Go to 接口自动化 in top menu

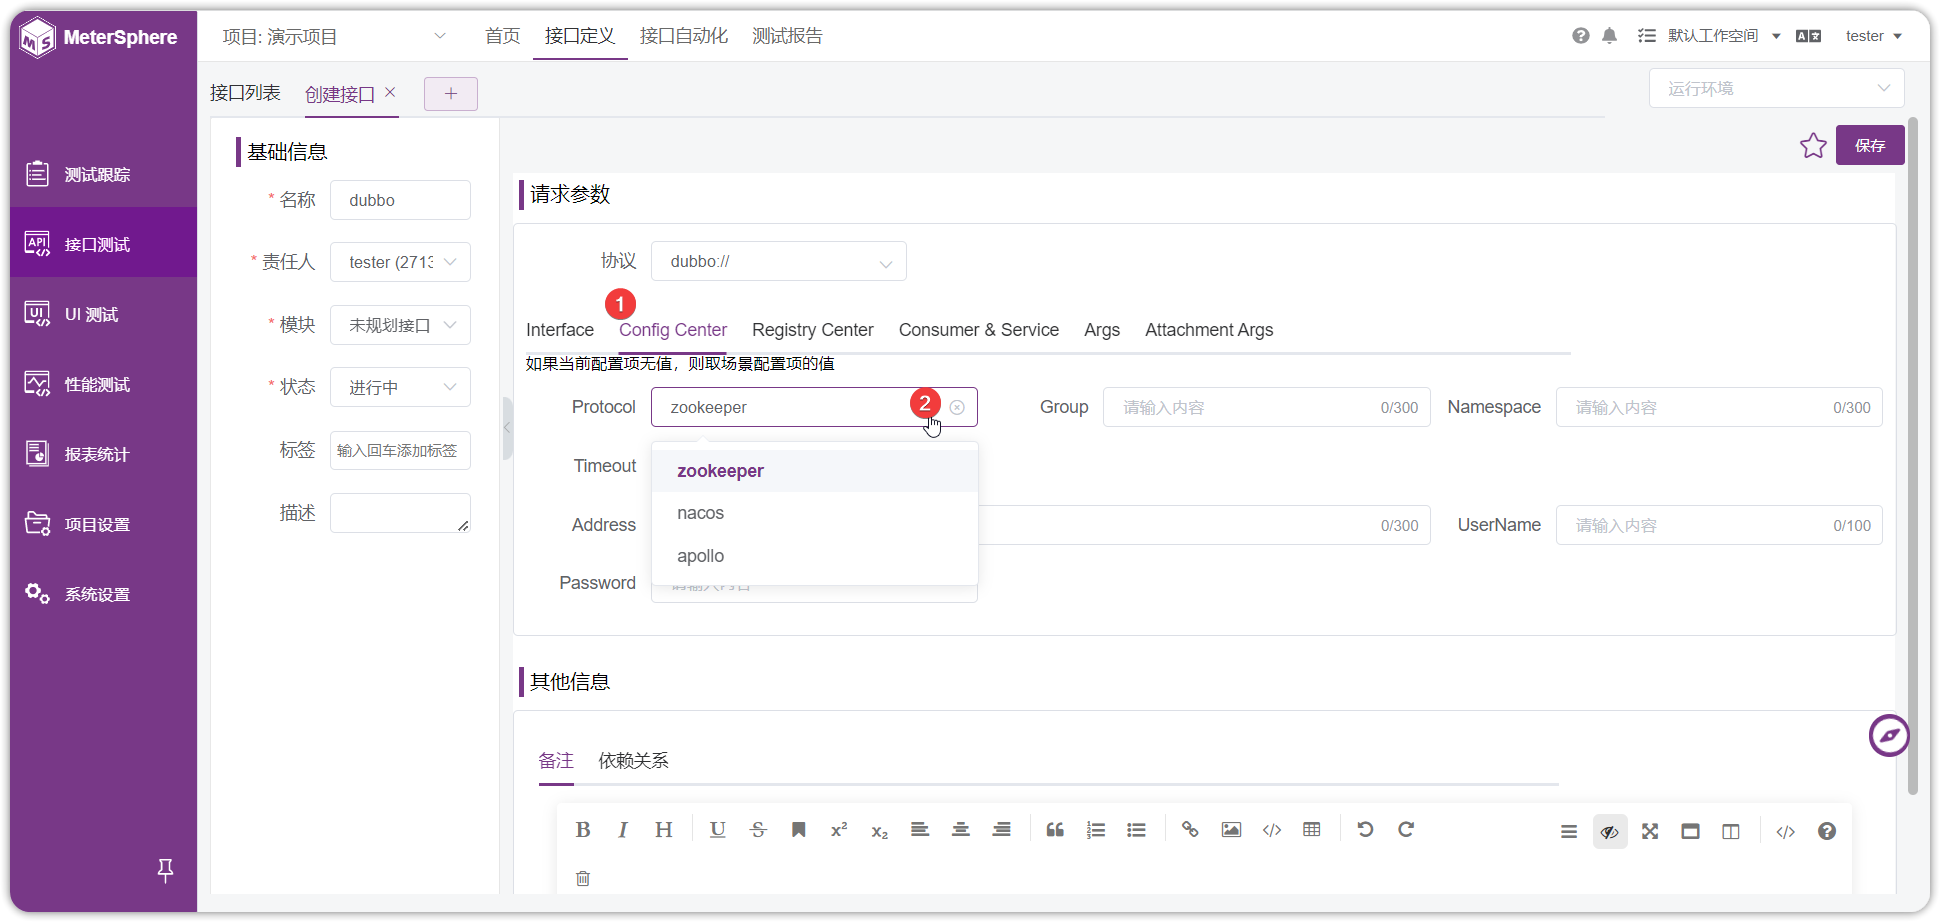pyautogui.click(x=684, y=36)
